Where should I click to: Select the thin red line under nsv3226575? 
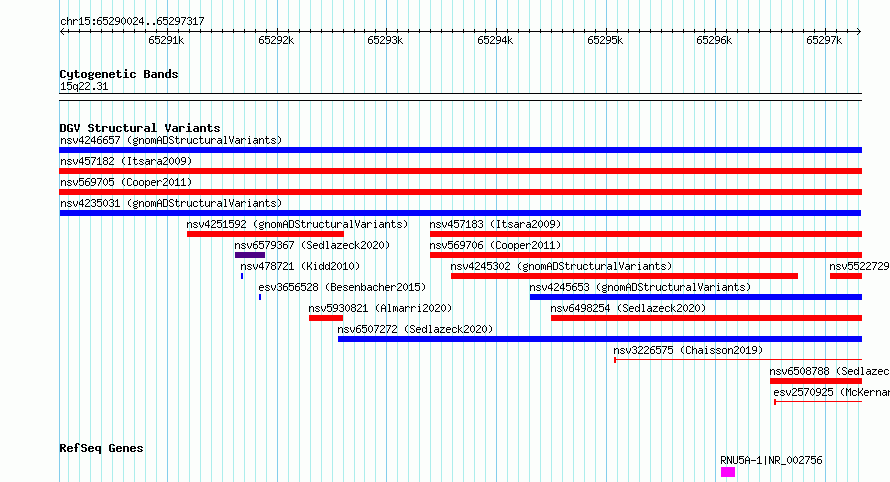738,360
